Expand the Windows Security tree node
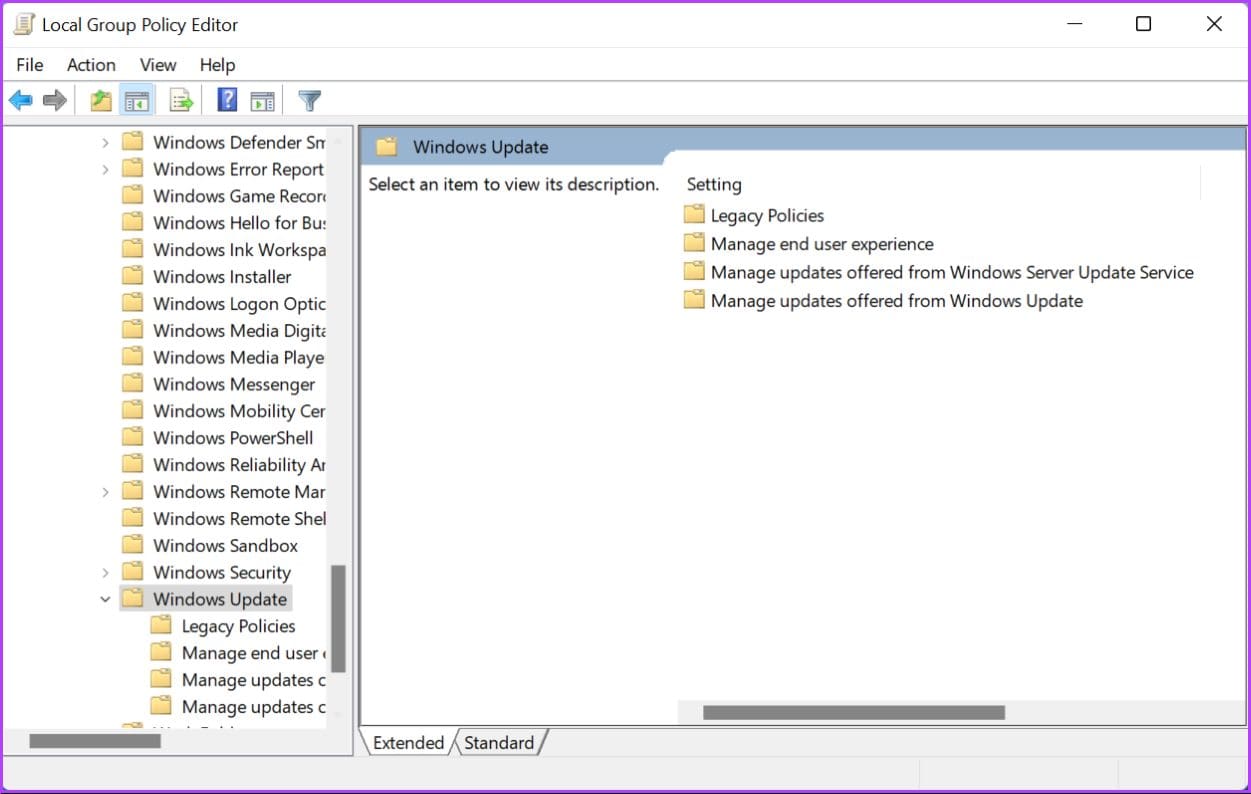1251x794 pixels. (x=105, y=573)
